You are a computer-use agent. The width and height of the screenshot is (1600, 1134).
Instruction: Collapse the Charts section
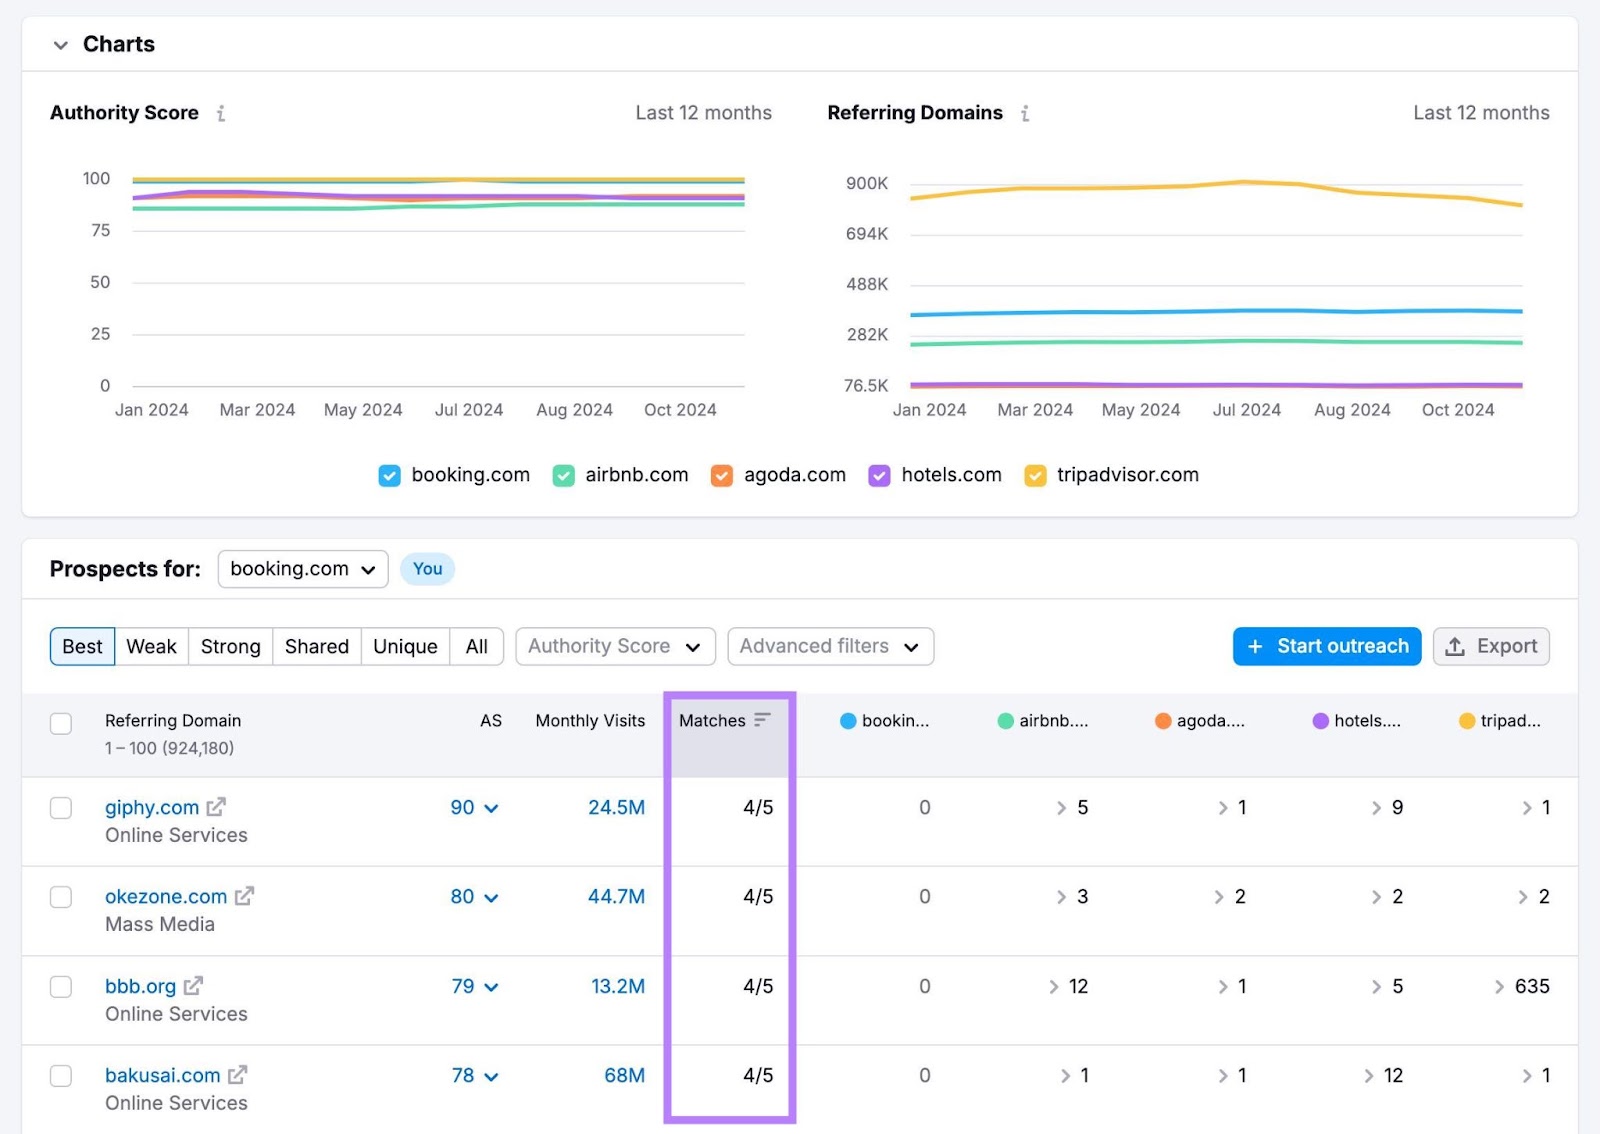[61, 45]
